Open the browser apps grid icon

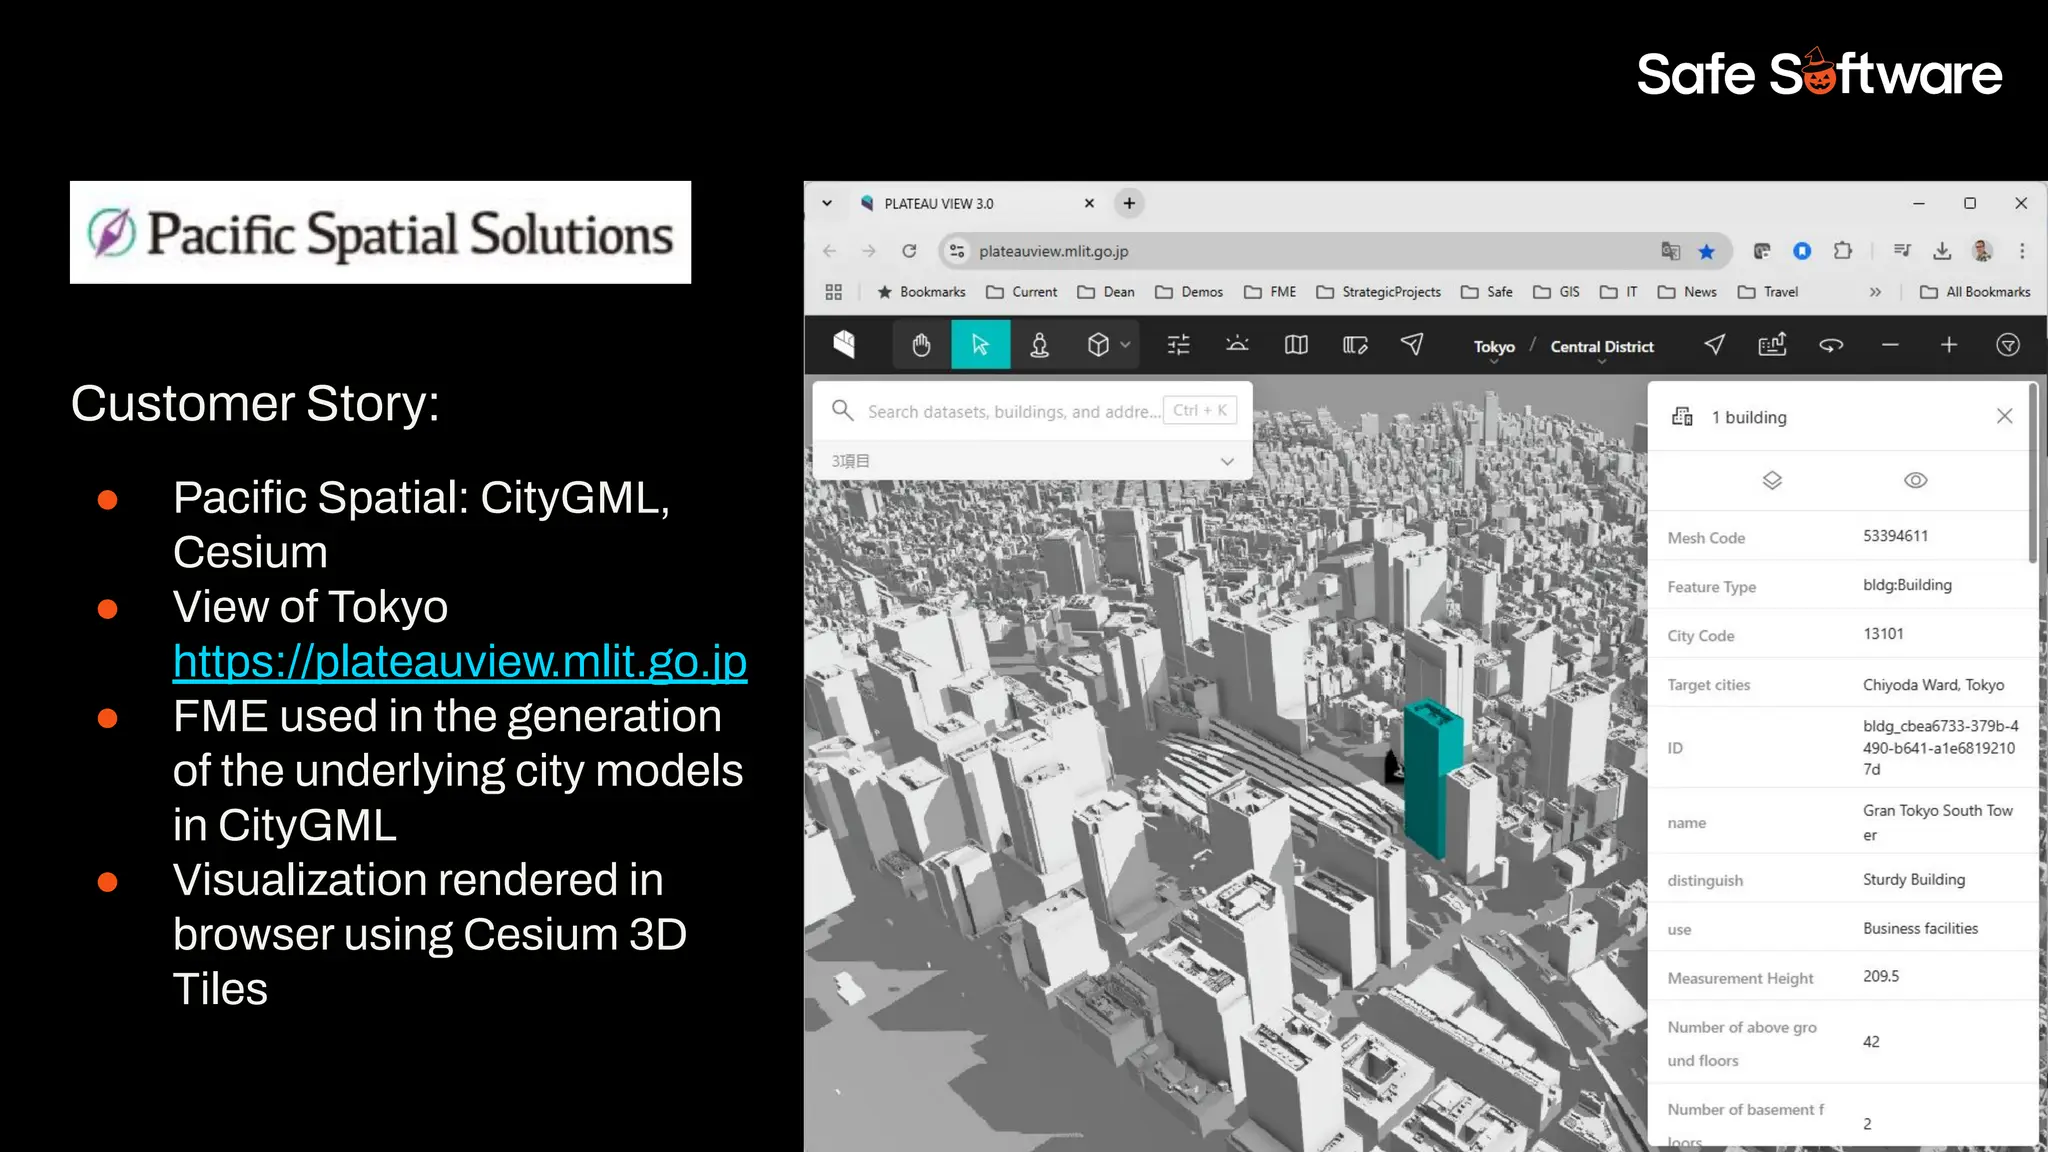tap(834, 292)
